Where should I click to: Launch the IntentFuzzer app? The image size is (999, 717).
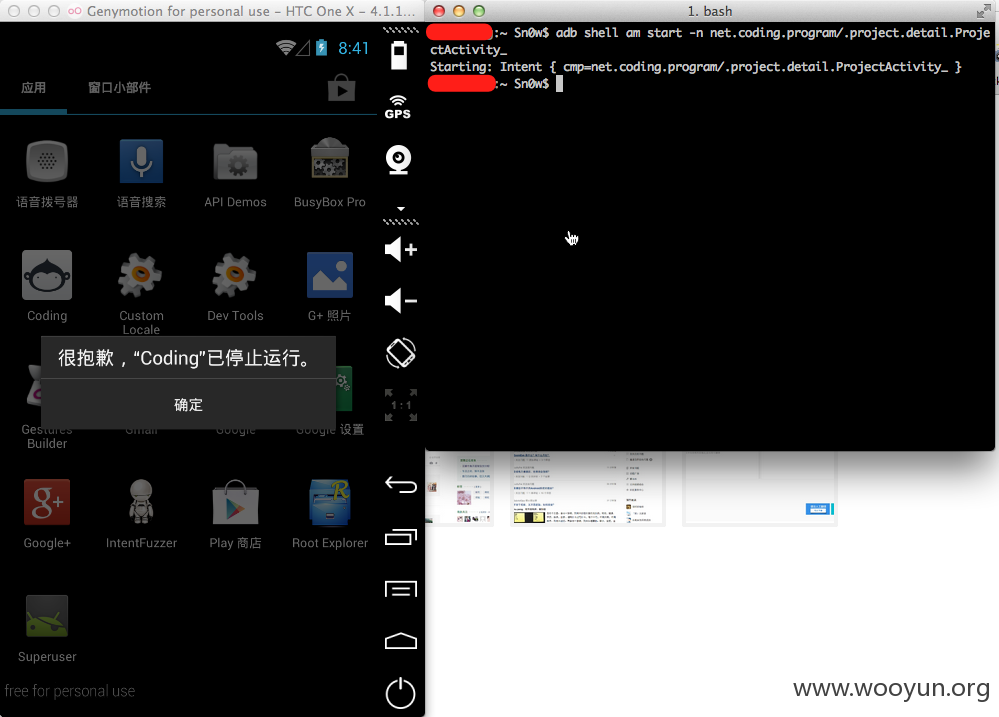pos(141,514)
